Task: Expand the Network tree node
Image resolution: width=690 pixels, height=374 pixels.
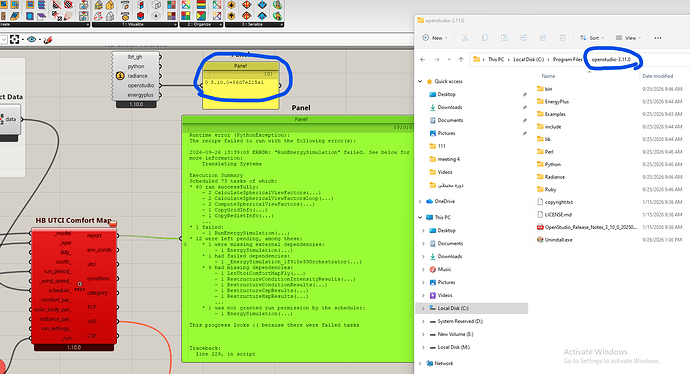Action: point(420,363)
